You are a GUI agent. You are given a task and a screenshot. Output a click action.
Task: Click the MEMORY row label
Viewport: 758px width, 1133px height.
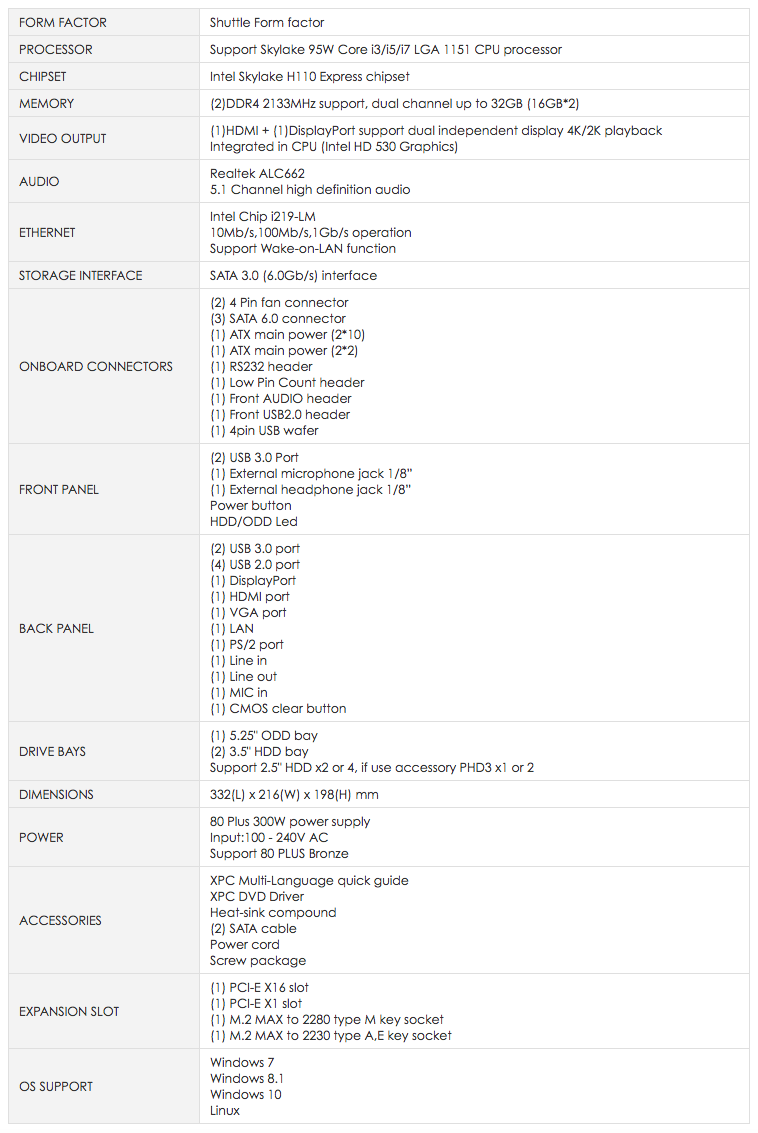tap(47, 103)
